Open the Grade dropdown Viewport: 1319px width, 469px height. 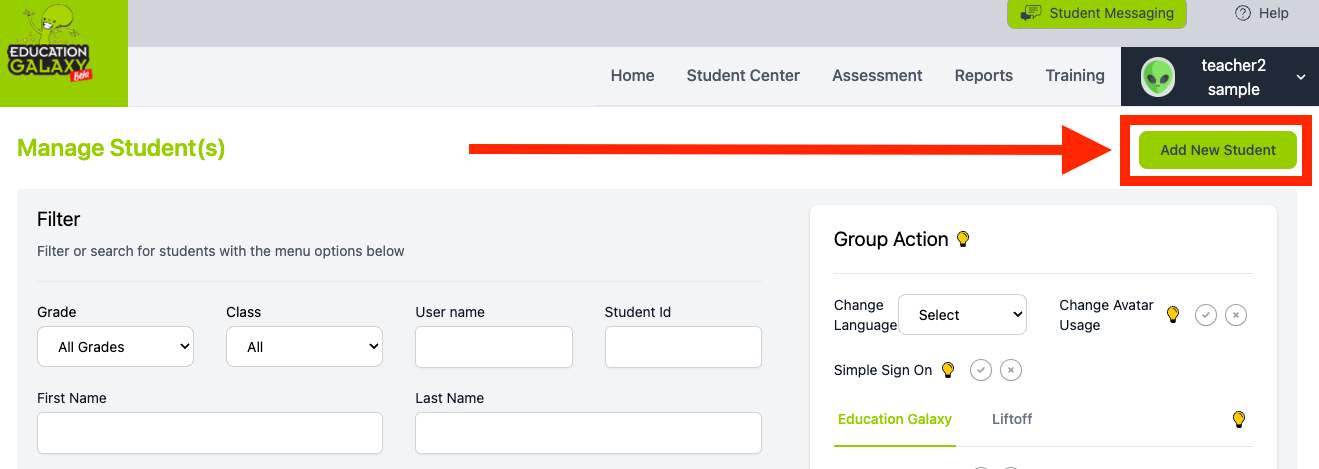pyautogui.click(x=115, y=347)
